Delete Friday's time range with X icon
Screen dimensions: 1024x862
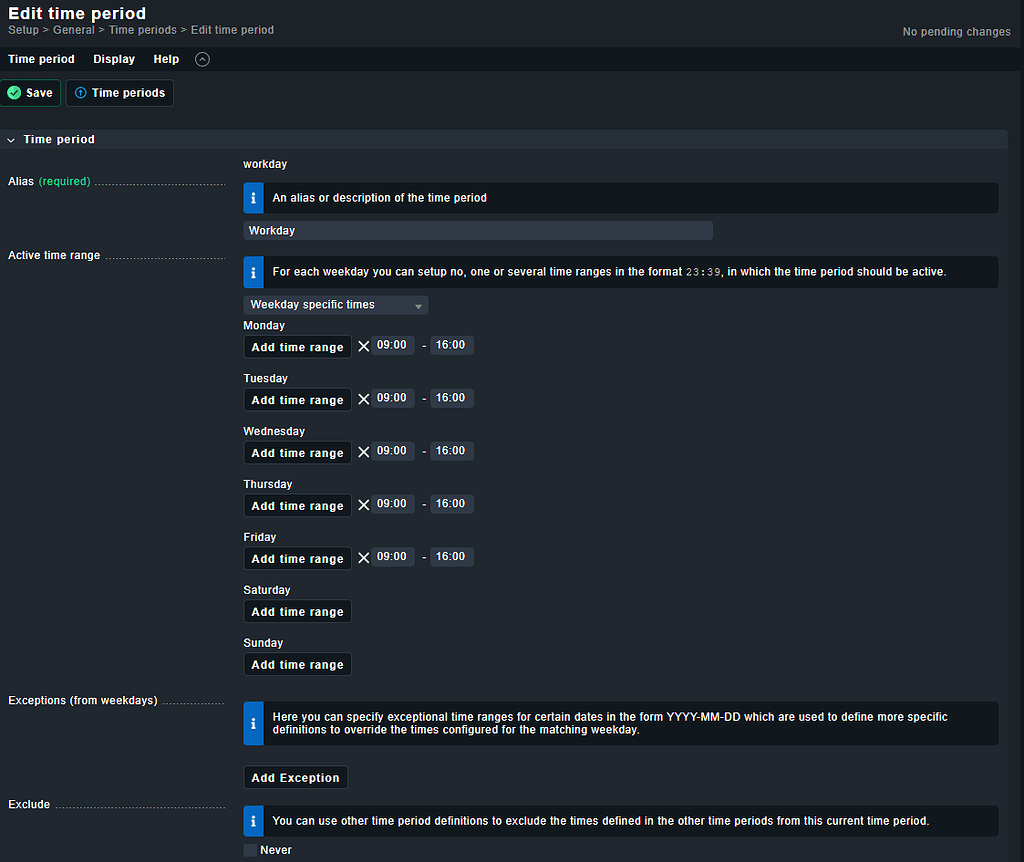pyautogui.click(x=364, y=558)
